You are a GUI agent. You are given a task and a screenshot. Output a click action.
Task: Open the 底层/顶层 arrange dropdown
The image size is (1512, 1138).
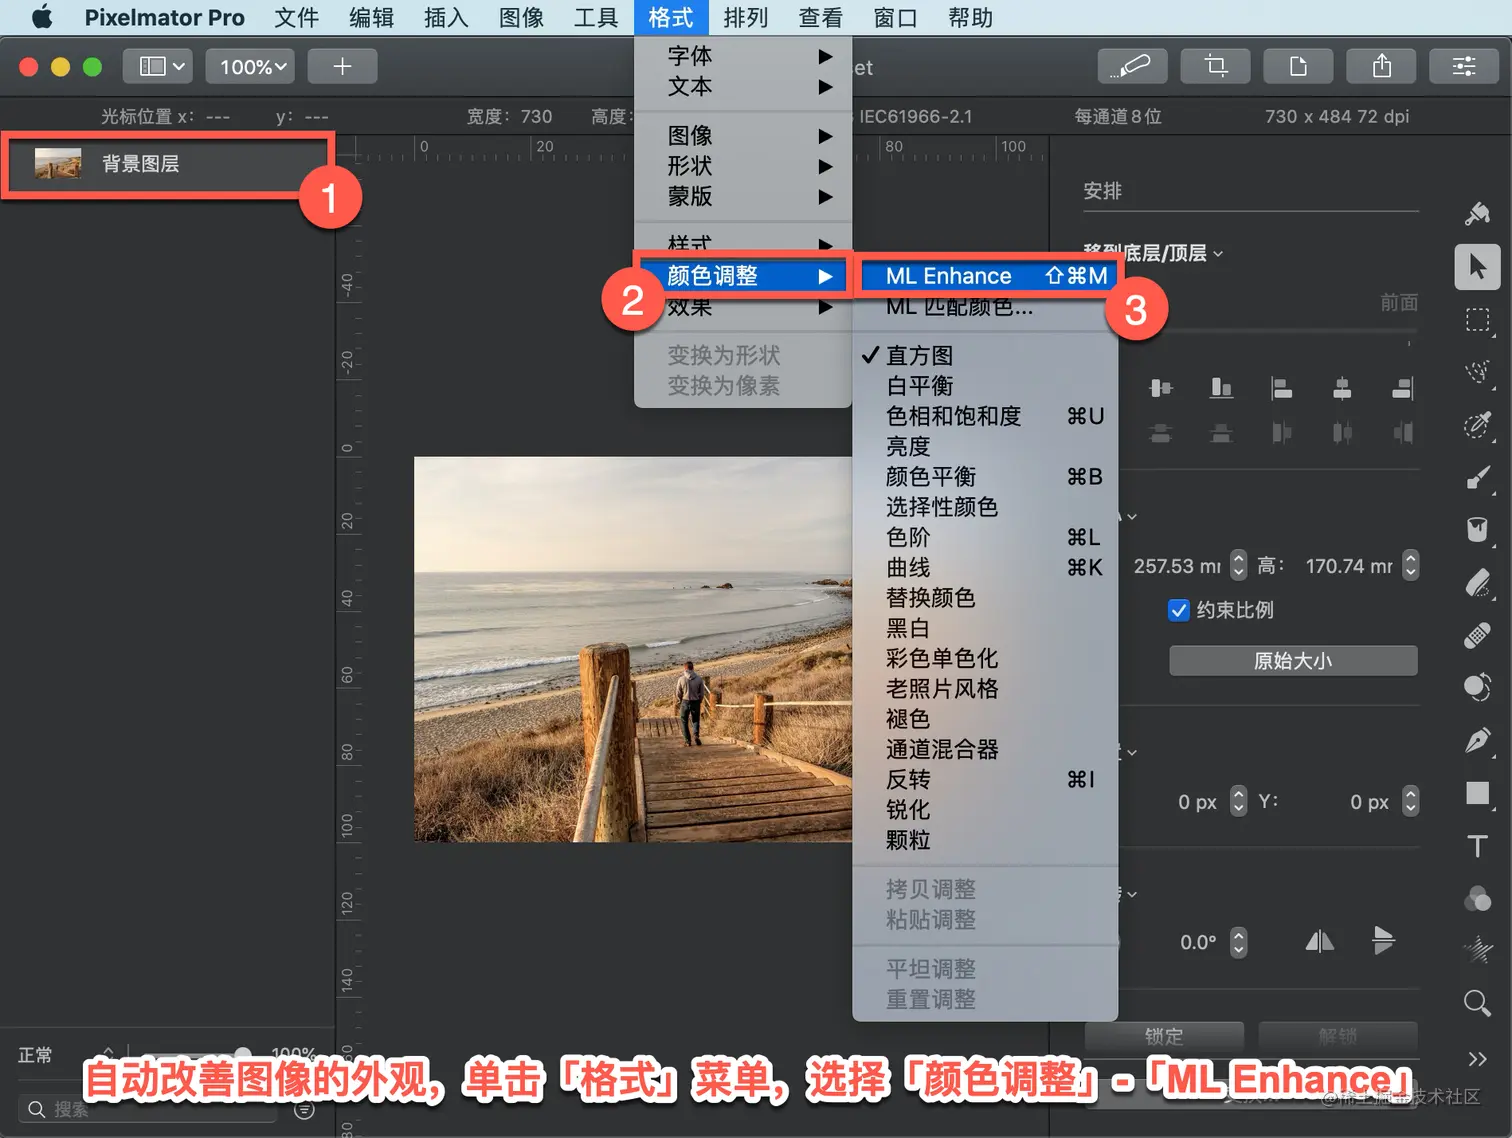pyautogui.click(x=1154, y=253)
